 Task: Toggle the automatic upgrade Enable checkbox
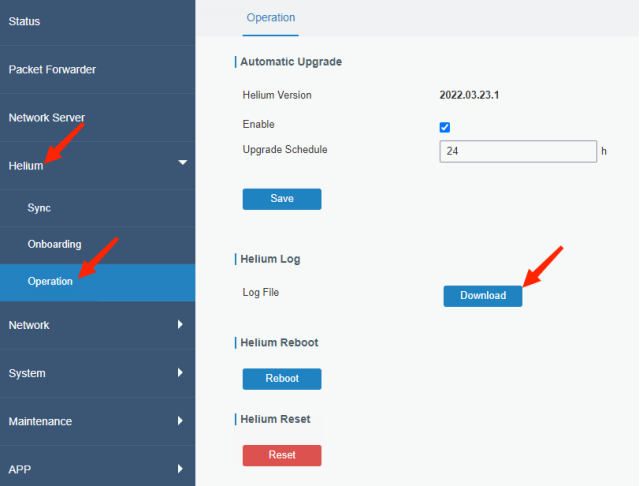(x=445, y=127)
